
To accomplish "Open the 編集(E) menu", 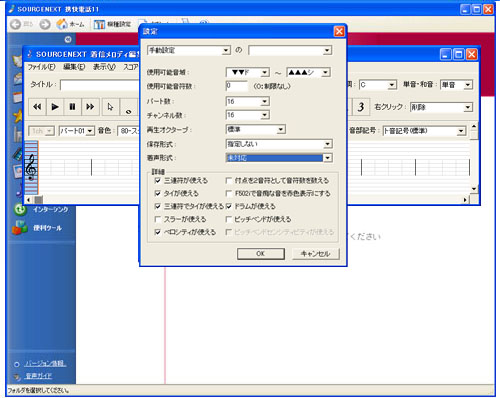I will point(74,67).
